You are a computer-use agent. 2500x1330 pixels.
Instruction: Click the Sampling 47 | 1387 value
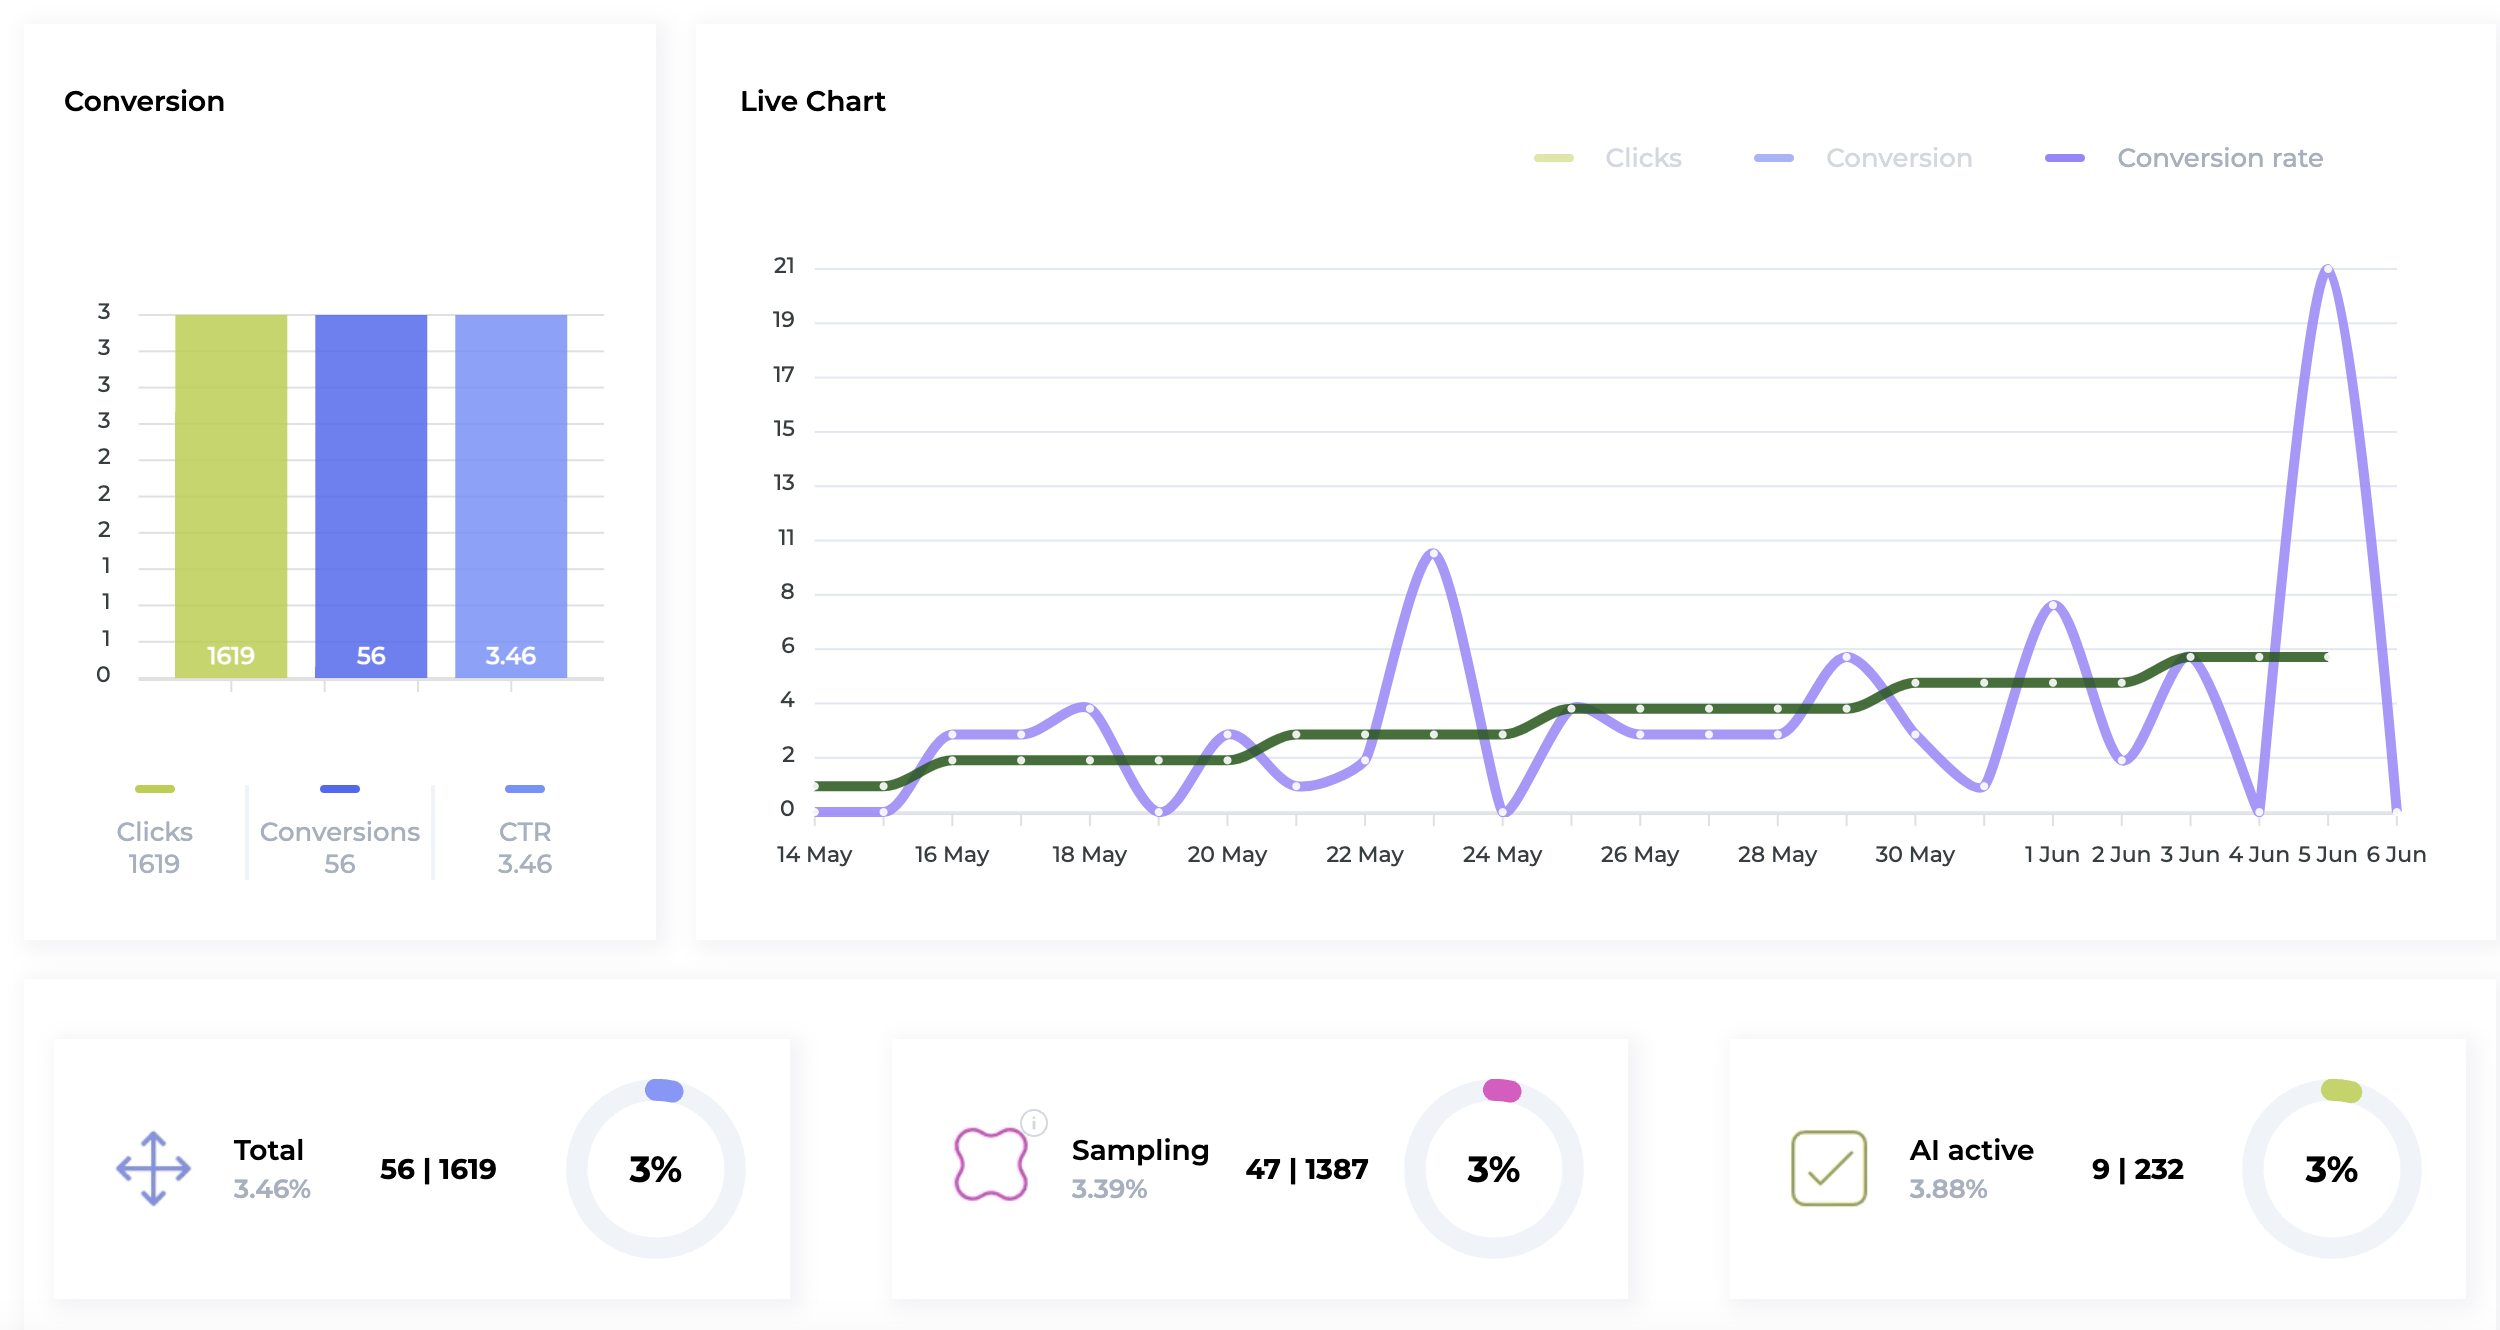click(1306, 1169)
